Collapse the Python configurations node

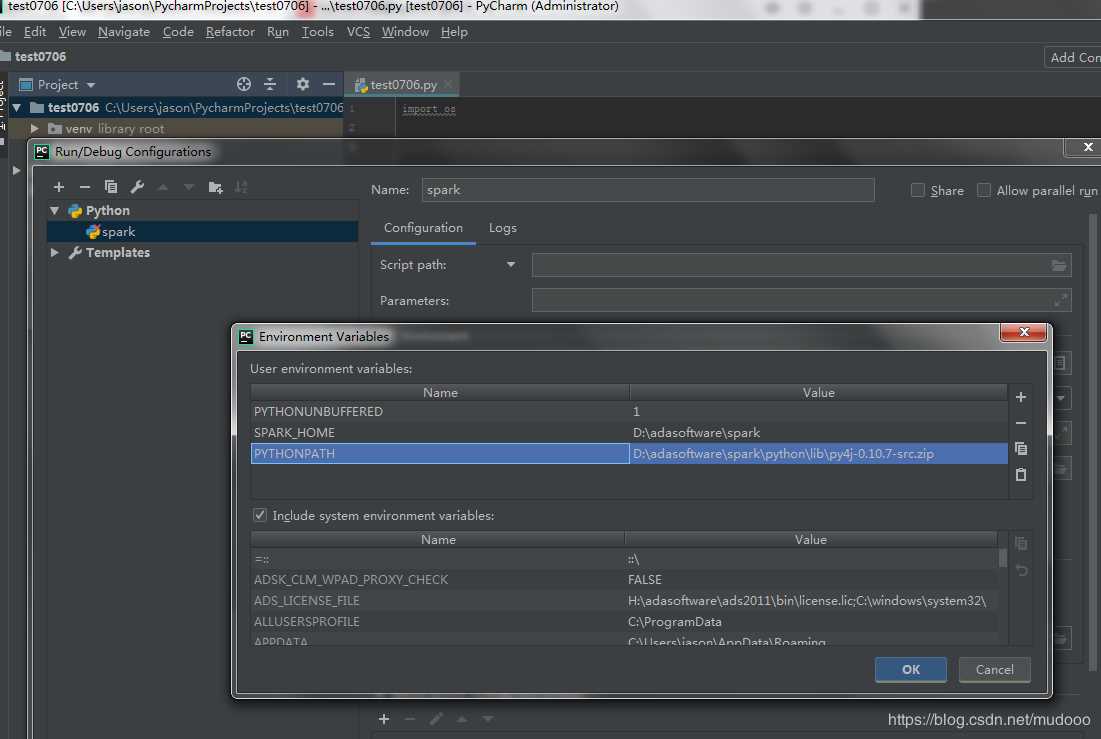(55, 211)
